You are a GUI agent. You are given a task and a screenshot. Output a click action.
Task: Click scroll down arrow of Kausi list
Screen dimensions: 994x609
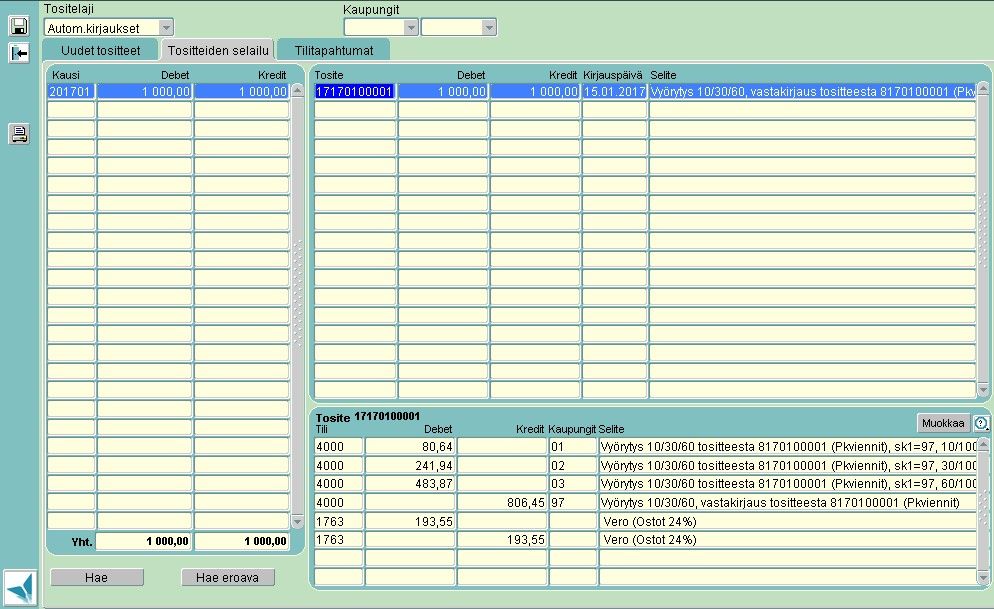click(297, 522)
